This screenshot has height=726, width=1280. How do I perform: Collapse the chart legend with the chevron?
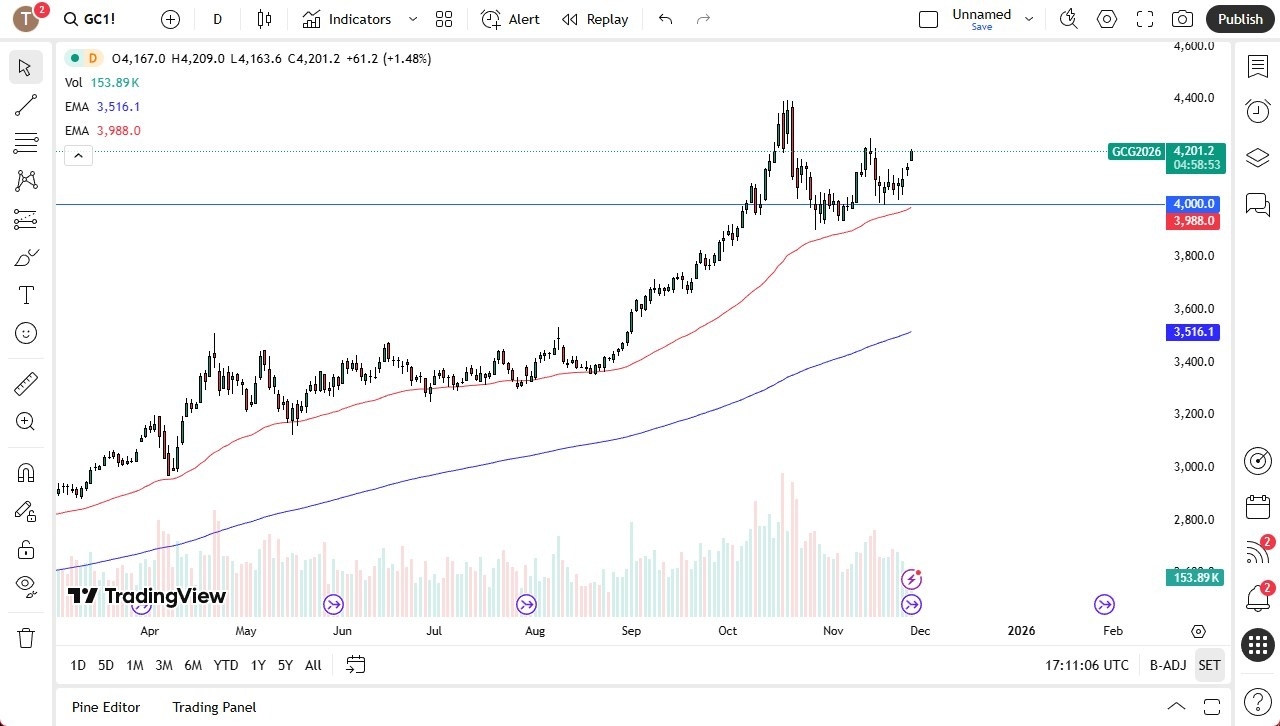pyautogui.click(x=78, y=155)
